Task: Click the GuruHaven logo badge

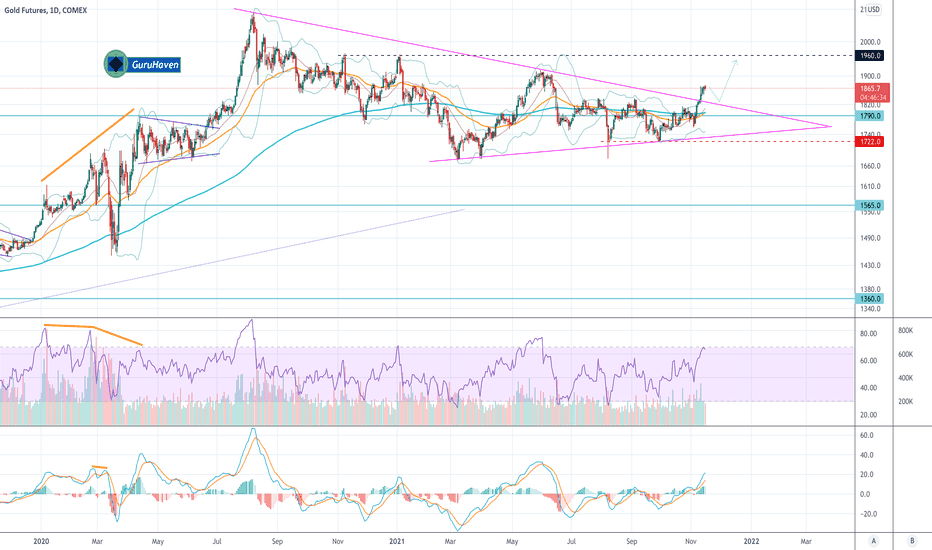Action: (142, 64)
